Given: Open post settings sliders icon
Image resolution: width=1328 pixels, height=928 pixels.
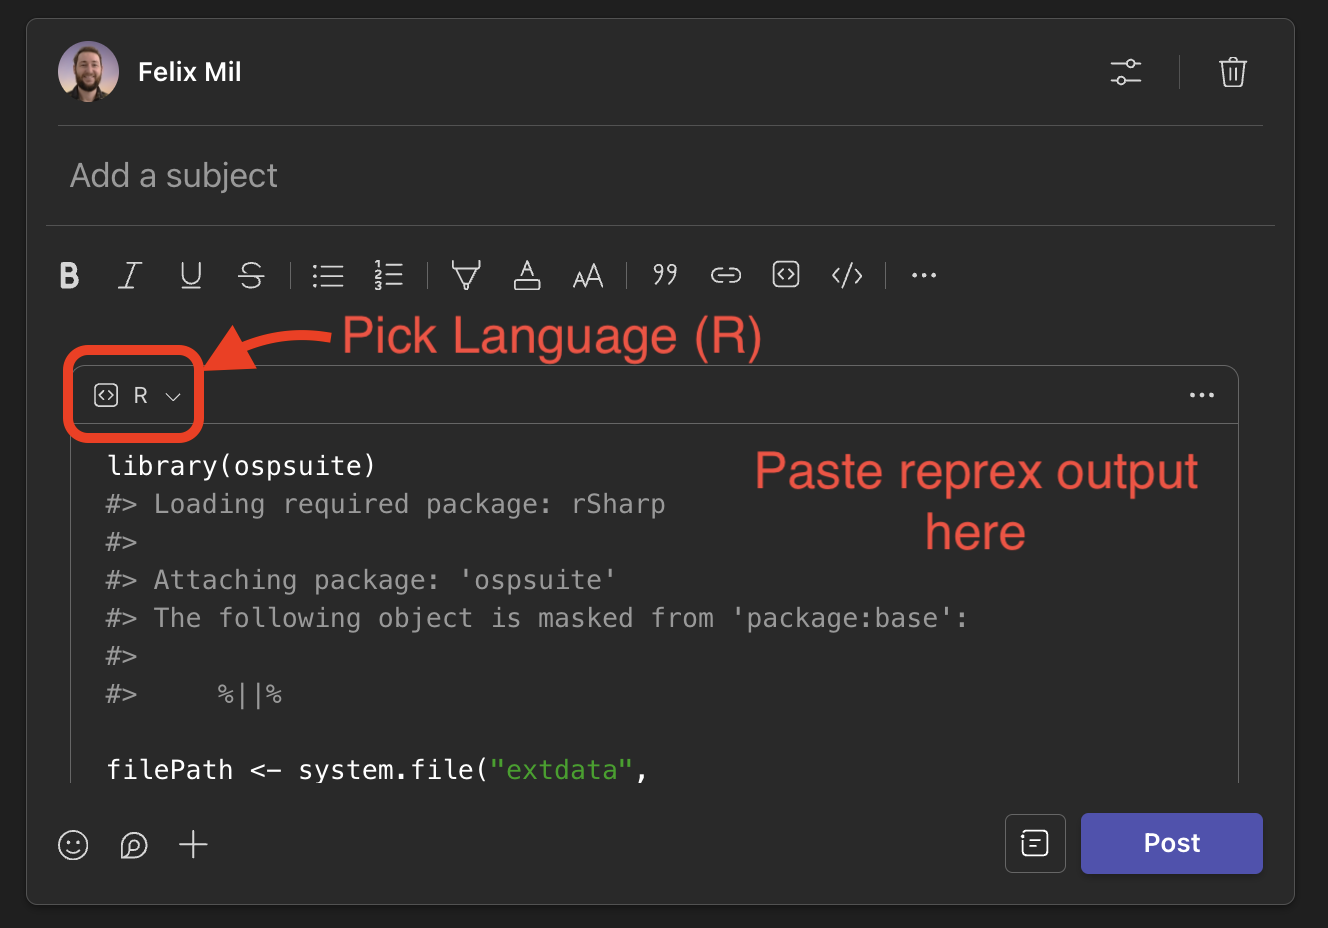Looking at the screenshot, I should (1126, 72).
